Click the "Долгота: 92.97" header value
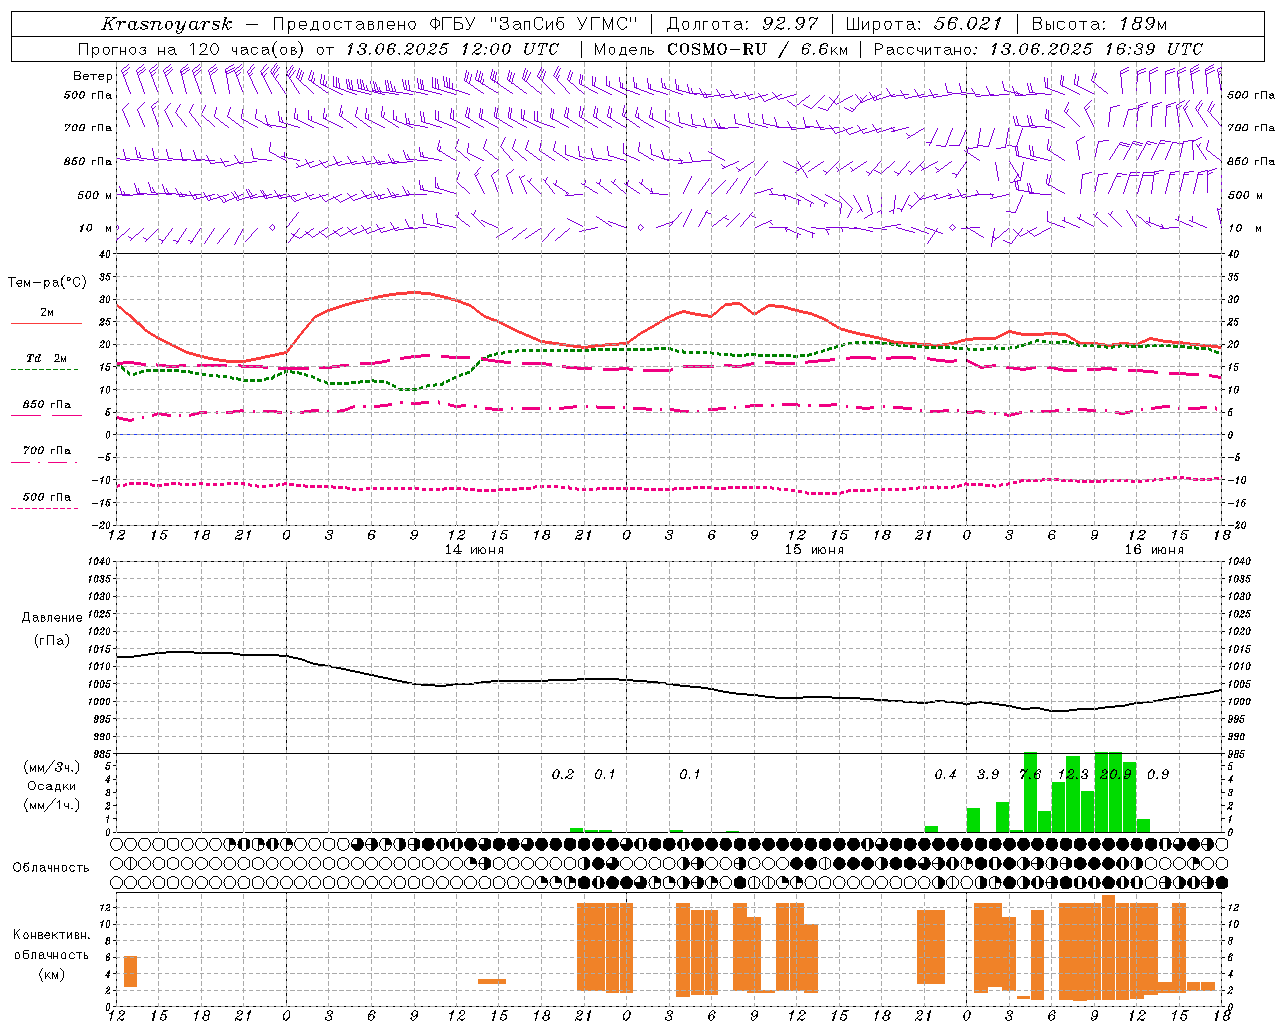This screenshot has height=1024, width=1280. click(742, 24)
